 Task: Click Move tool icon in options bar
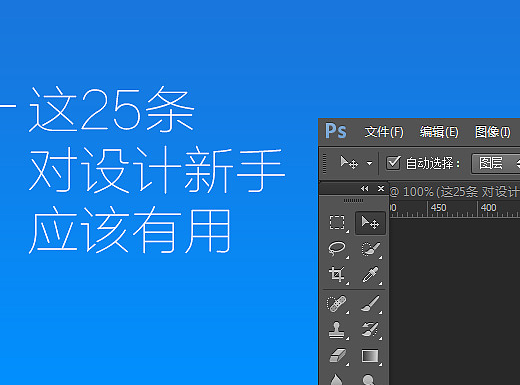coord(349,163)
